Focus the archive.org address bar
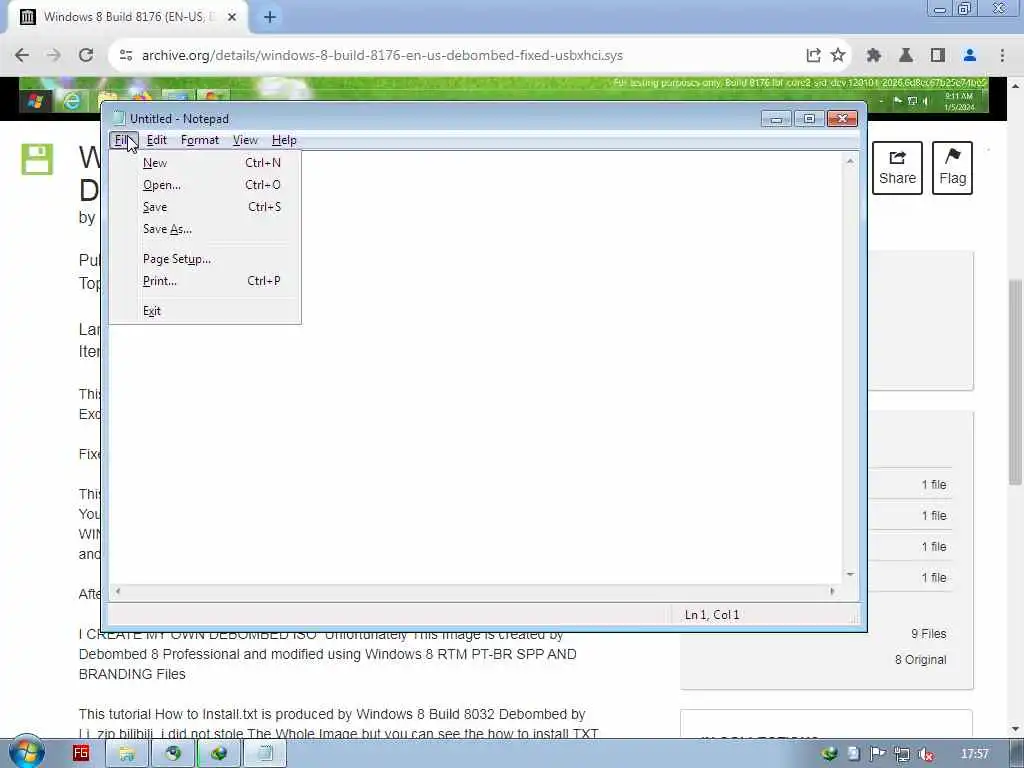Image resolution: width=1024 pixels, height=768 pixels. (382, 56)
